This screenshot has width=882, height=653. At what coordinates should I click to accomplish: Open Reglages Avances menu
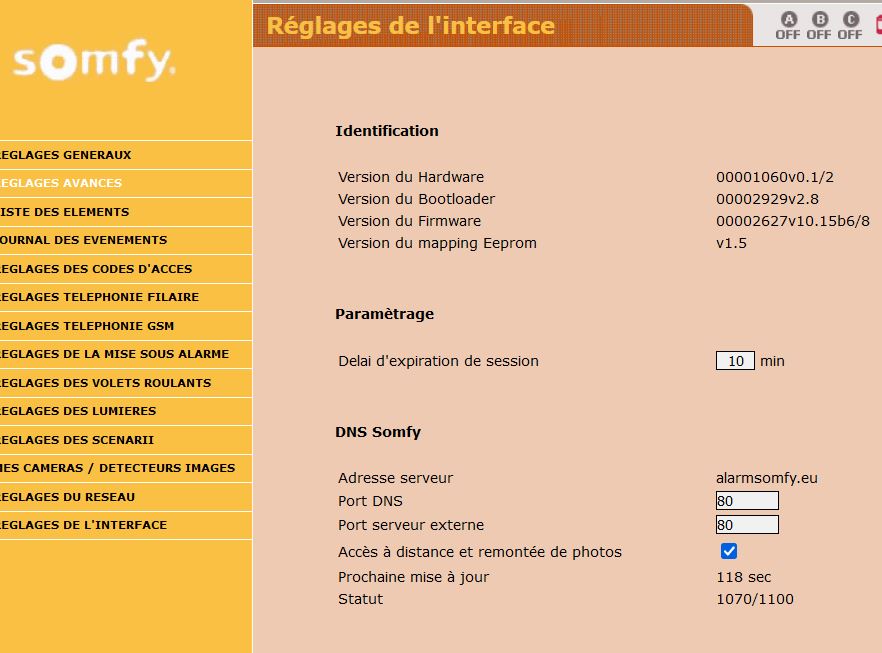[x=61, y=183]
